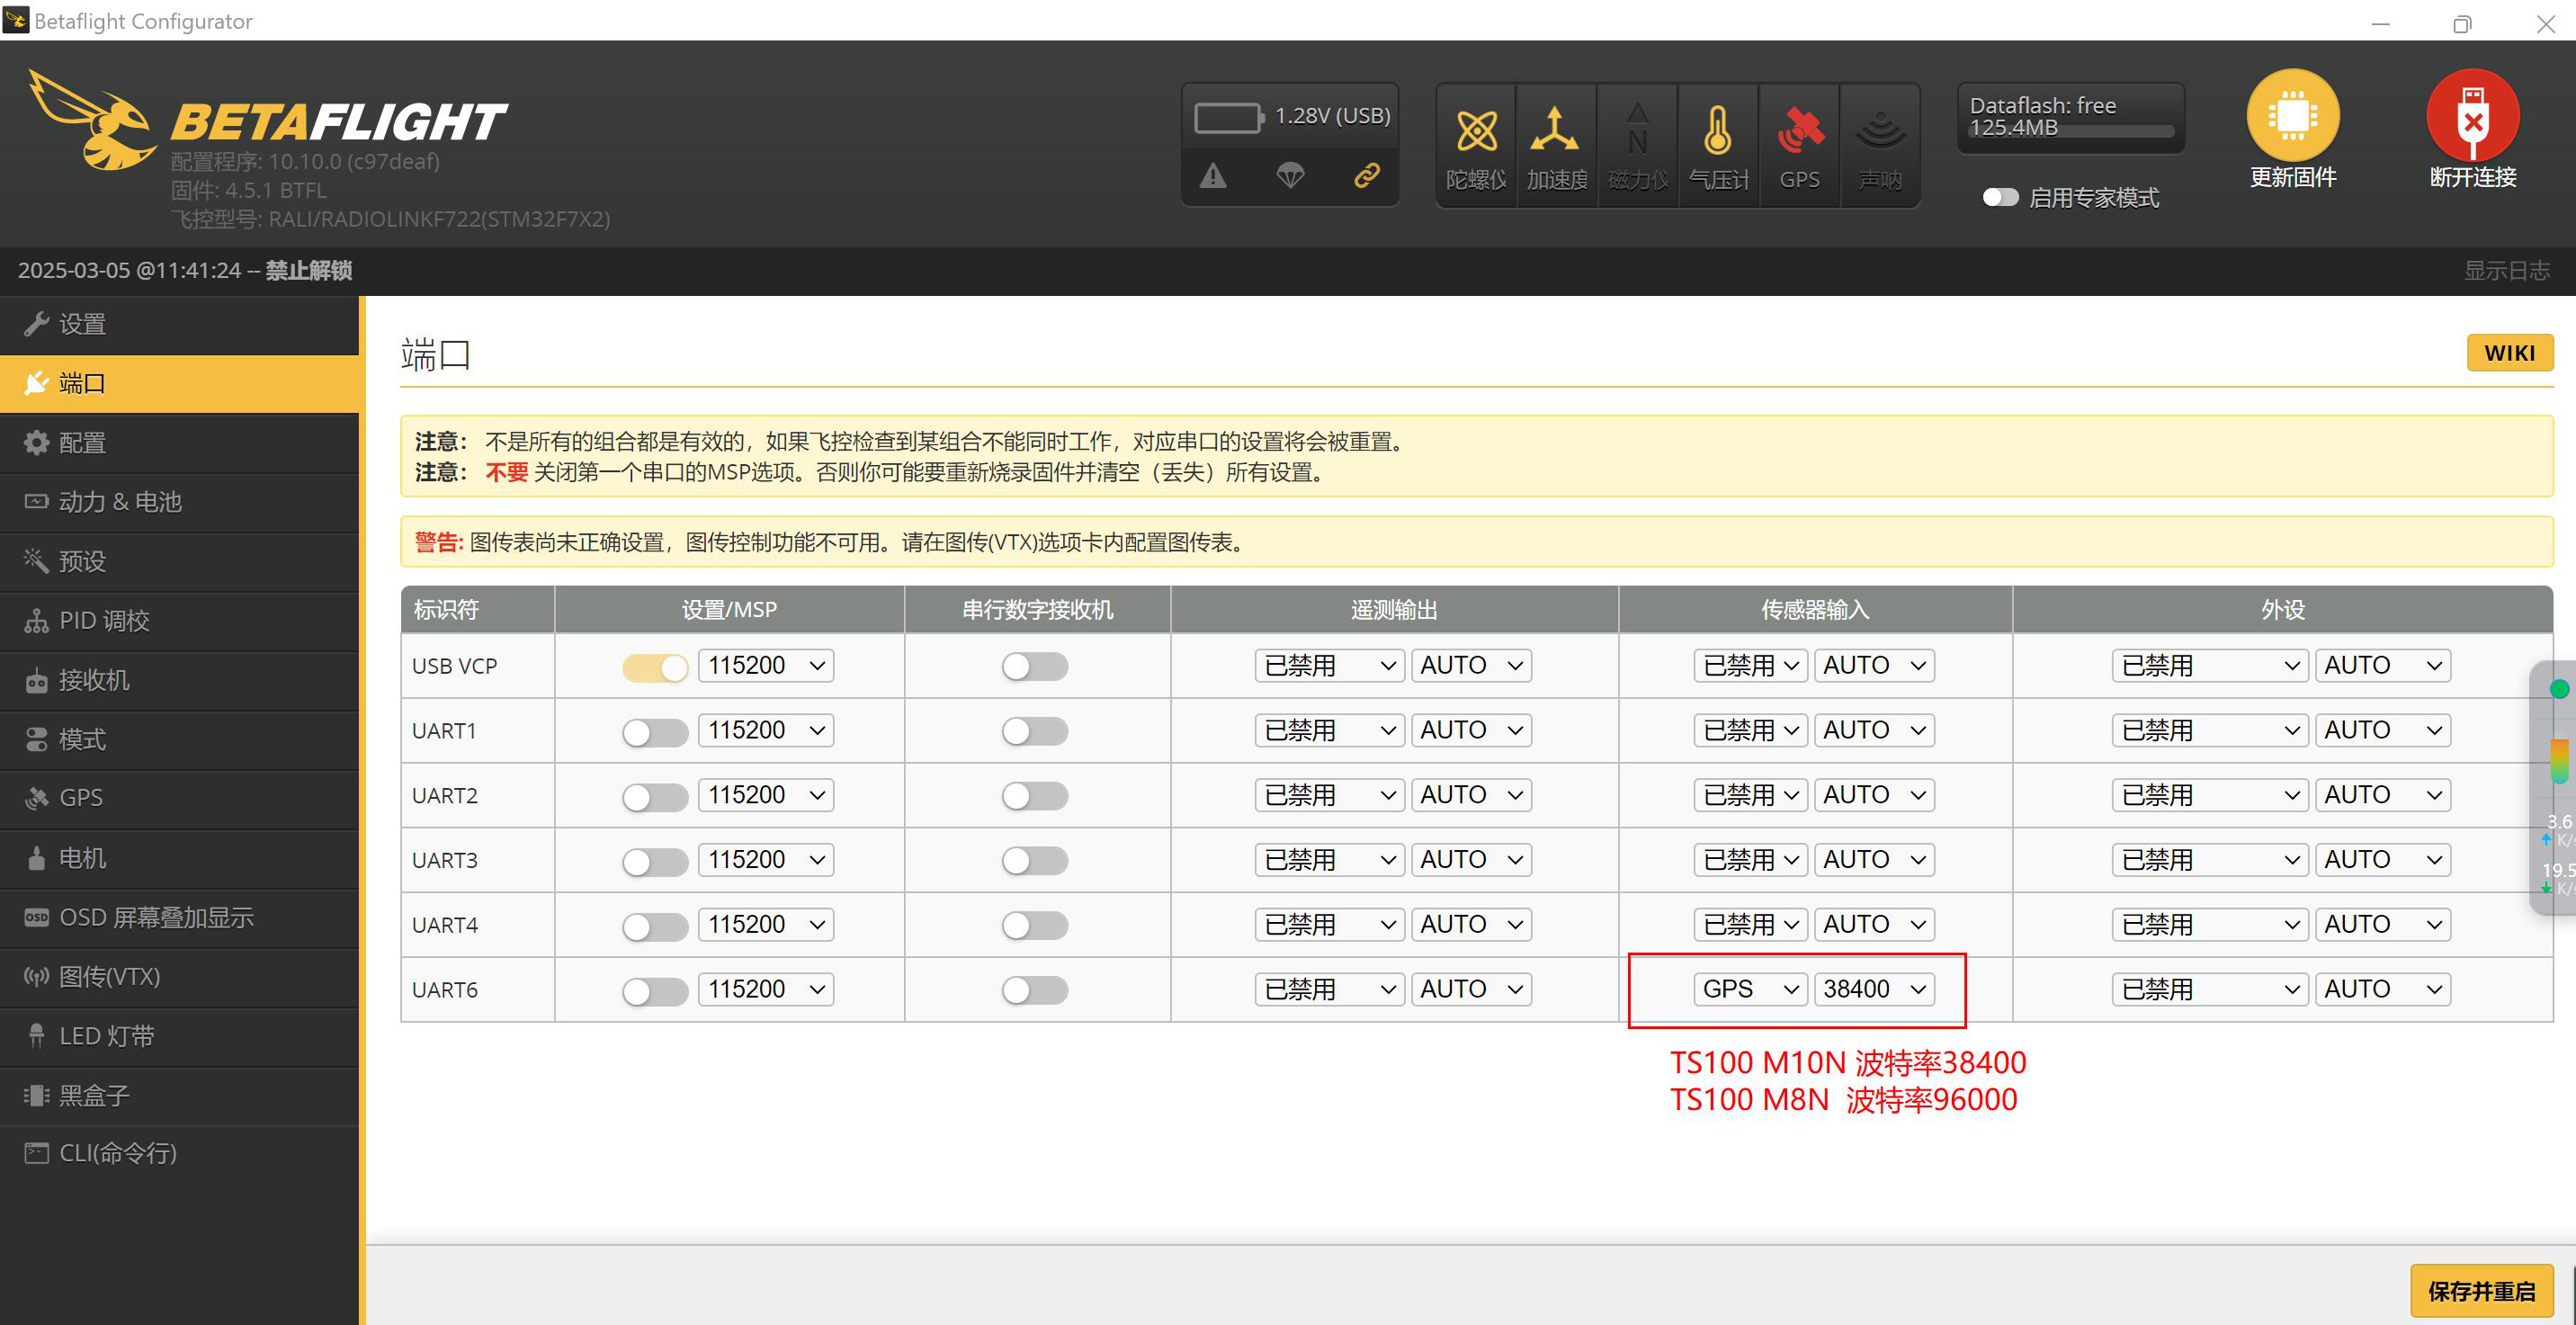Open UART6 sensor baud rate 38400 dropdown
The image size is (2576, 1325).
(x=1873, y=989)
